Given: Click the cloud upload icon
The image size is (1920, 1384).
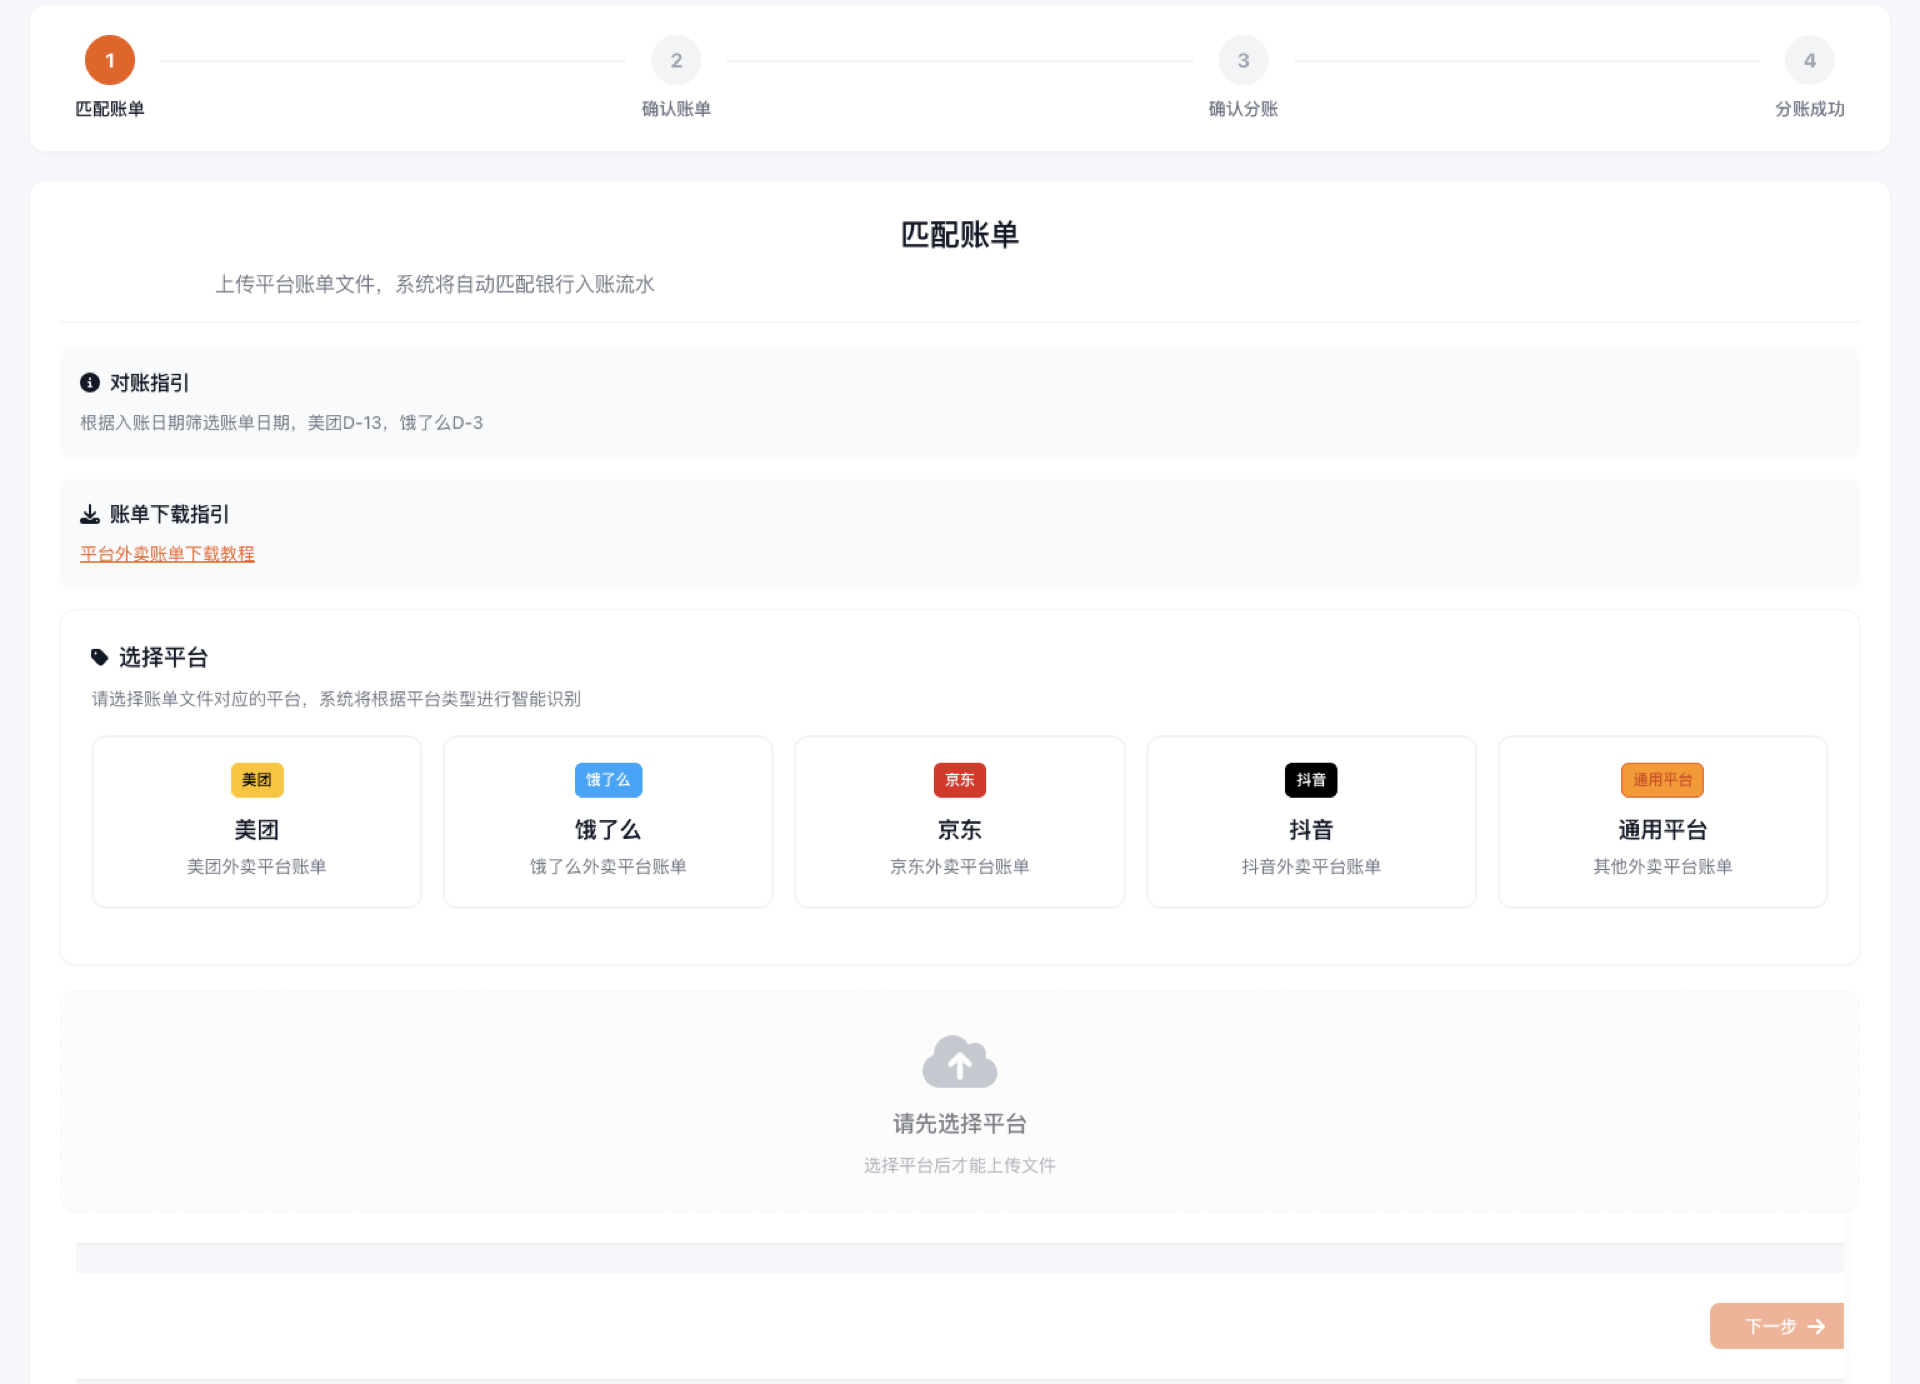Looking at the screenshot, I should (x=959, y=1062).
